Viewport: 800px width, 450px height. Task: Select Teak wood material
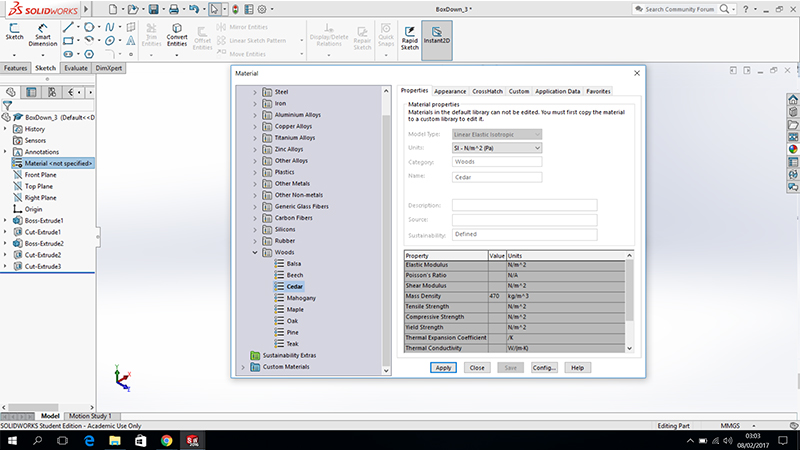tap(292, 344)
